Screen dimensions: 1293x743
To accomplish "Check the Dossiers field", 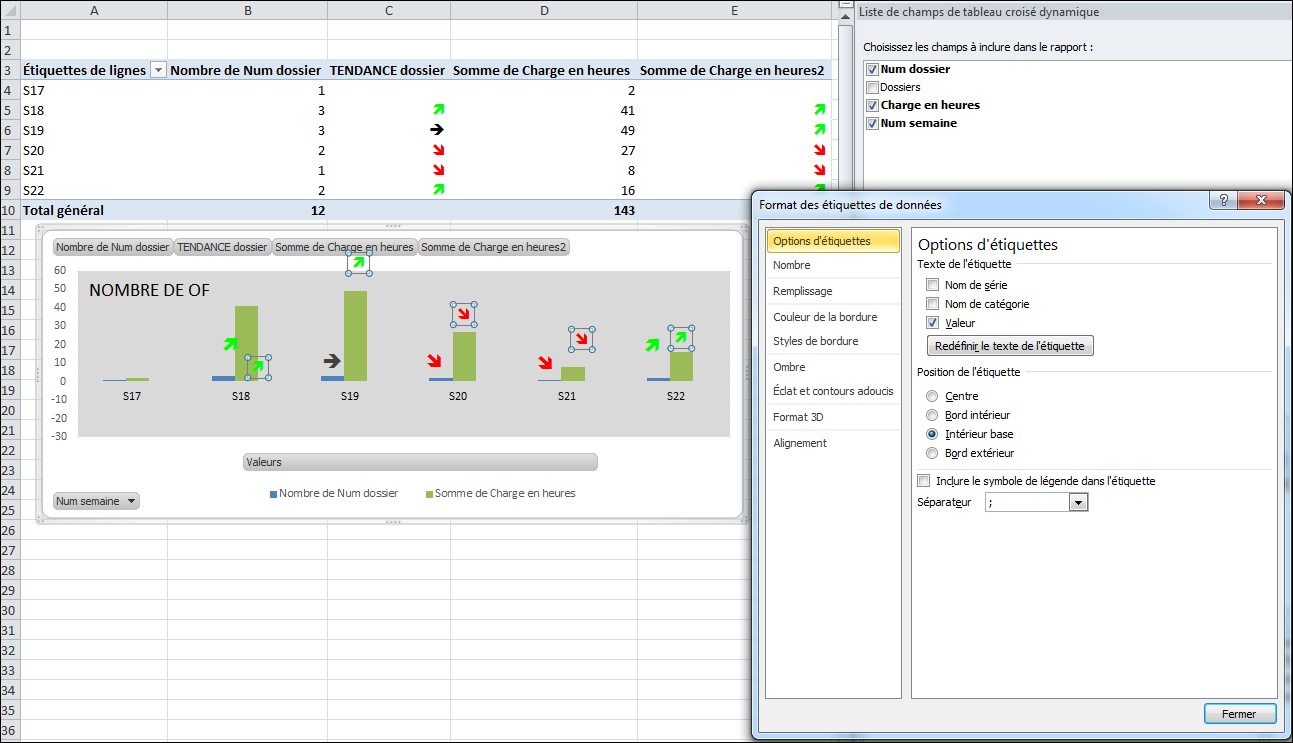I will (872, 87).
